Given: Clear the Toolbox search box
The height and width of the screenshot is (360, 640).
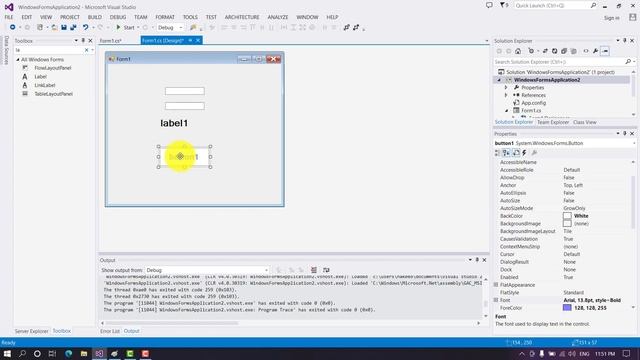Looking at the screenshot, I should (x=87, y=50).
